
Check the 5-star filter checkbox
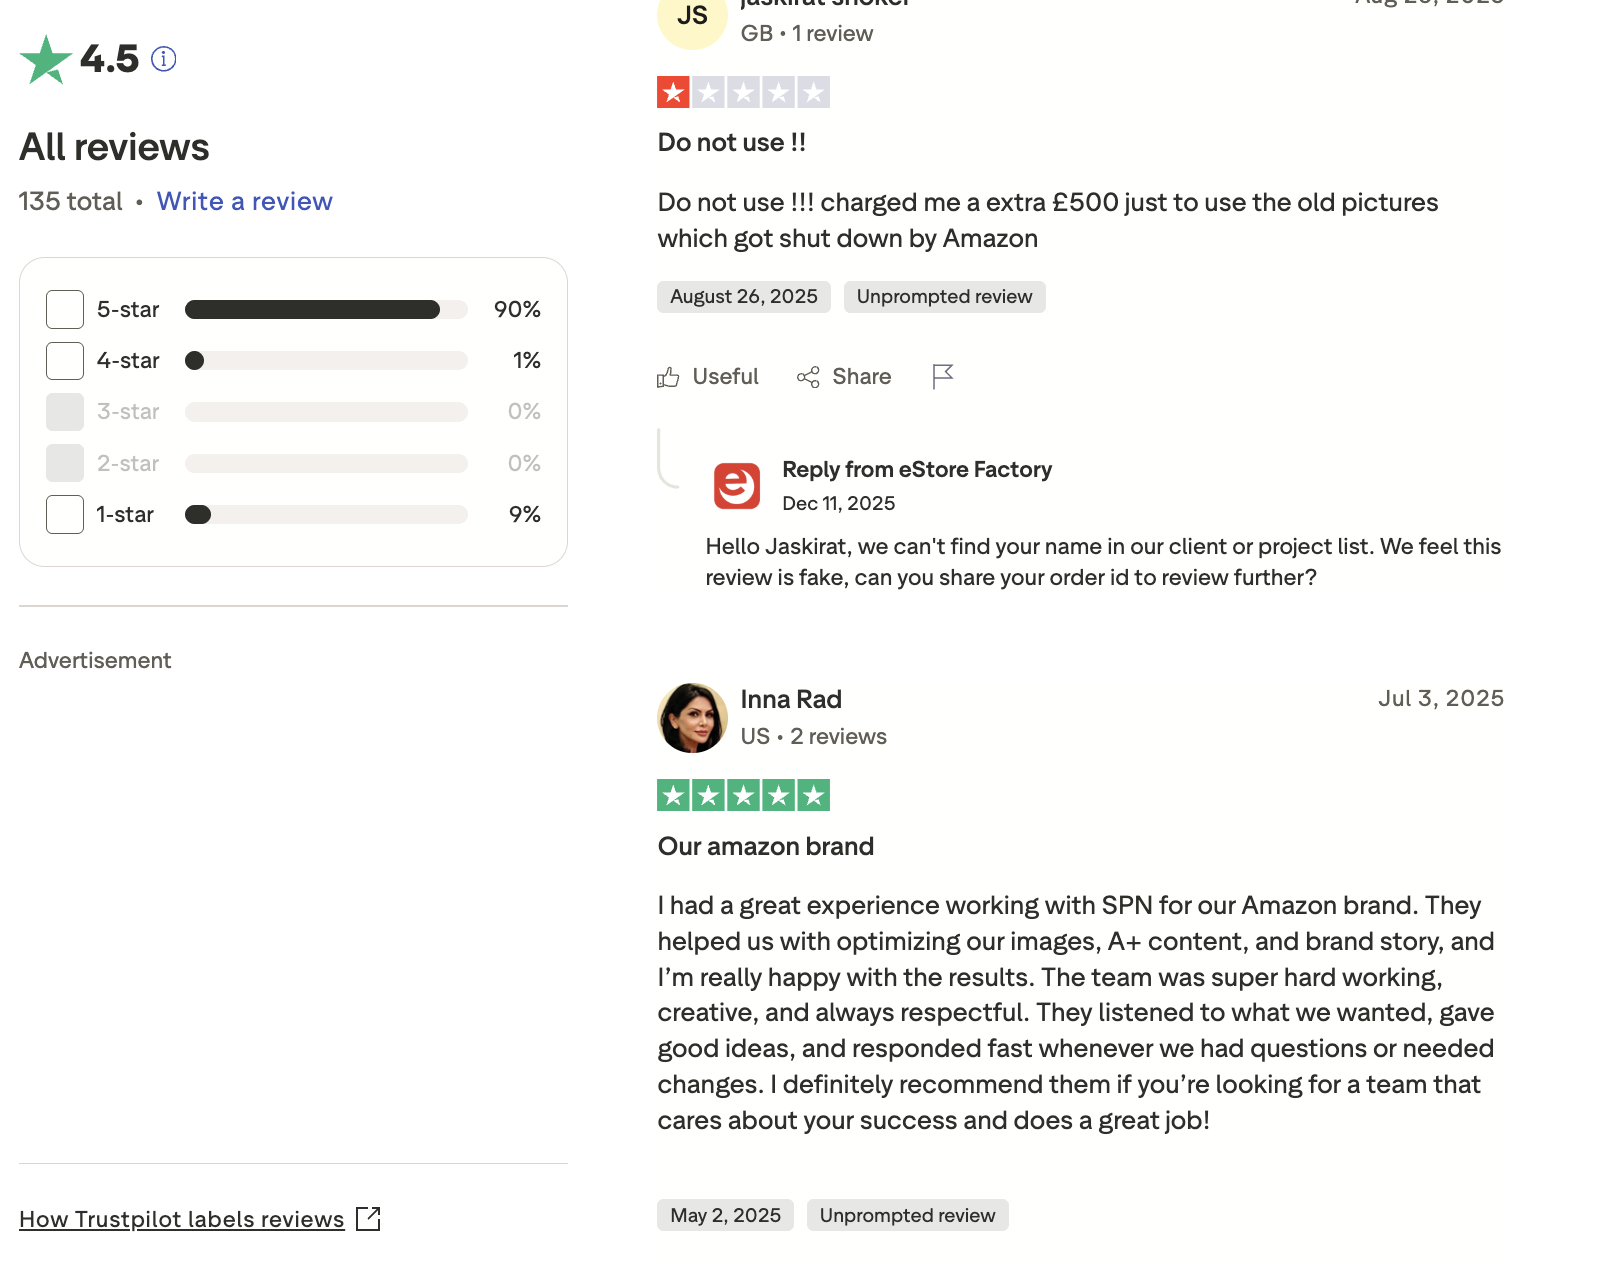(x=65, y=309)
